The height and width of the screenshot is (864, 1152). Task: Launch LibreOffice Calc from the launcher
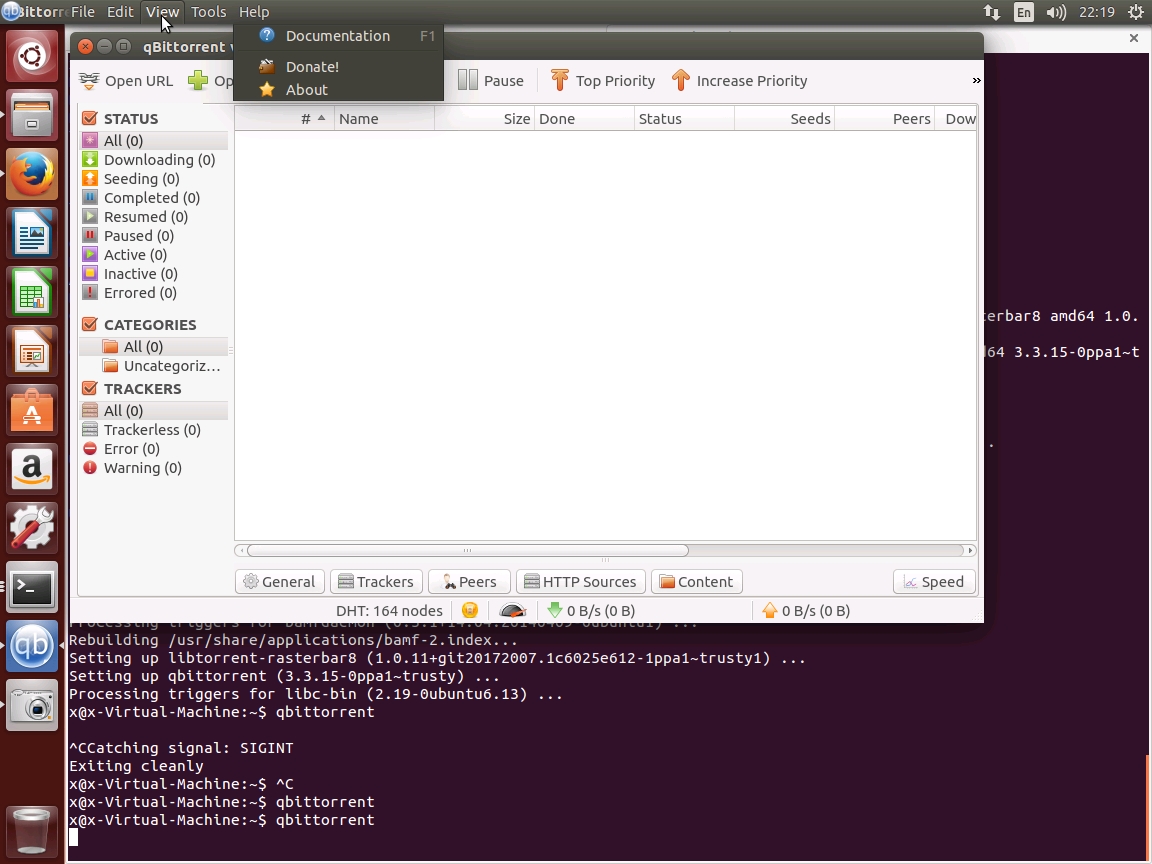tap(32, 292)
